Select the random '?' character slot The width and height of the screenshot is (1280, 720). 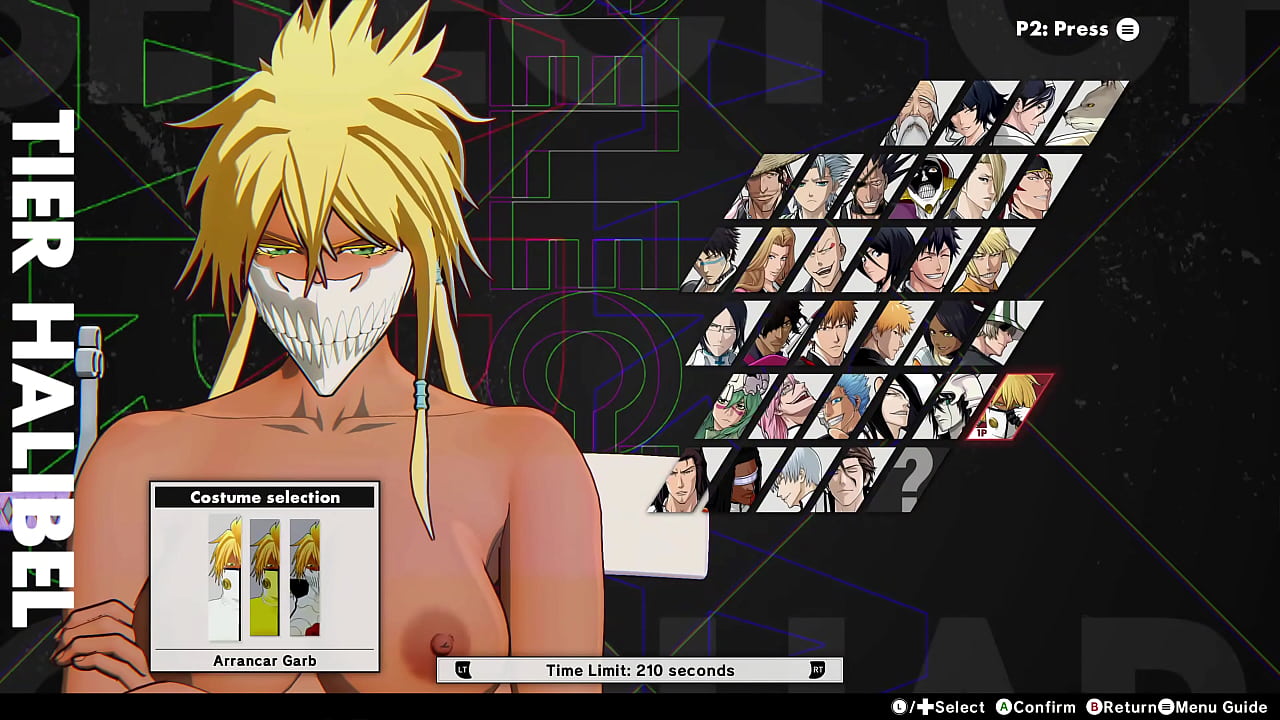click(x=911, y=478)
